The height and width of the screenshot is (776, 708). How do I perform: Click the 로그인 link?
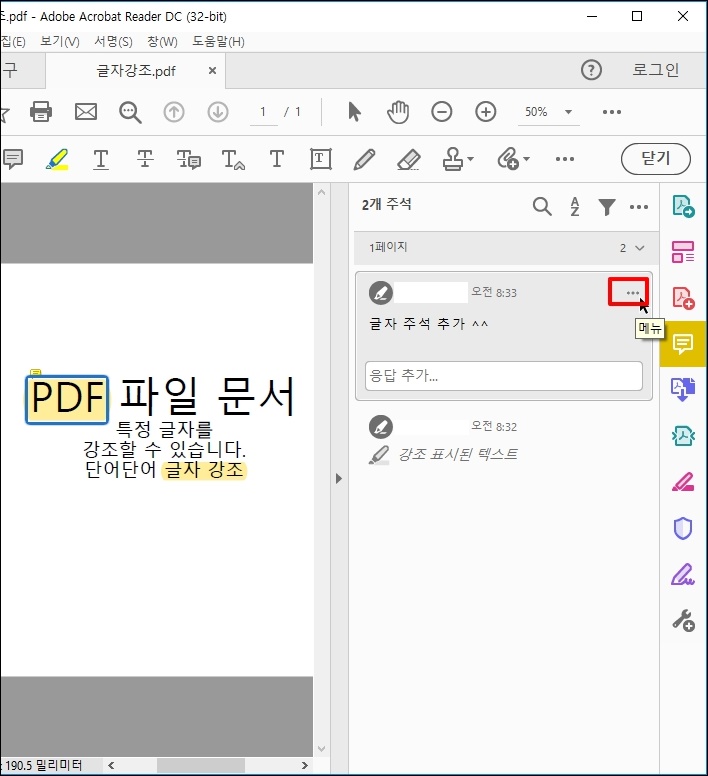(656, 70)
